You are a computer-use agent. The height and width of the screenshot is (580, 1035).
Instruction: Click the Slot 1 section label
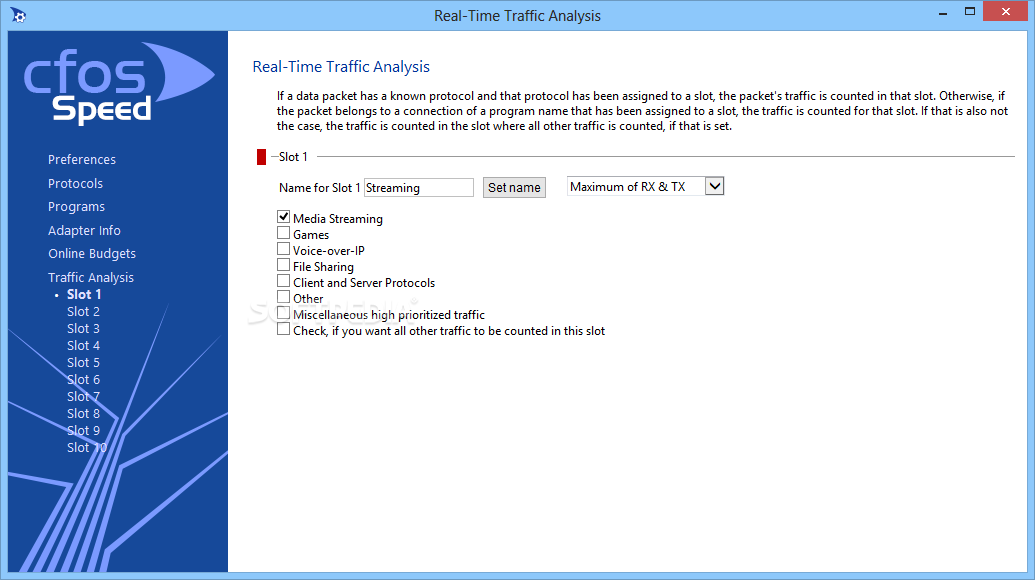tap(293, 156)
